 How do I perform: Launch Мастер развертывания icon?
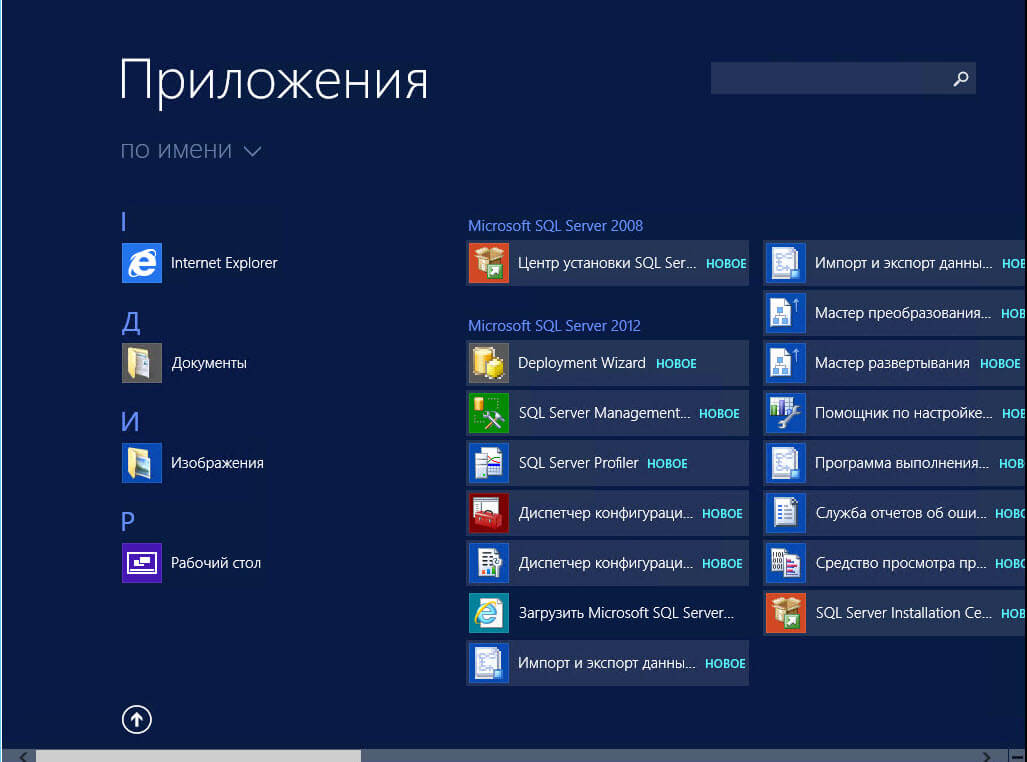pos(785,363)
